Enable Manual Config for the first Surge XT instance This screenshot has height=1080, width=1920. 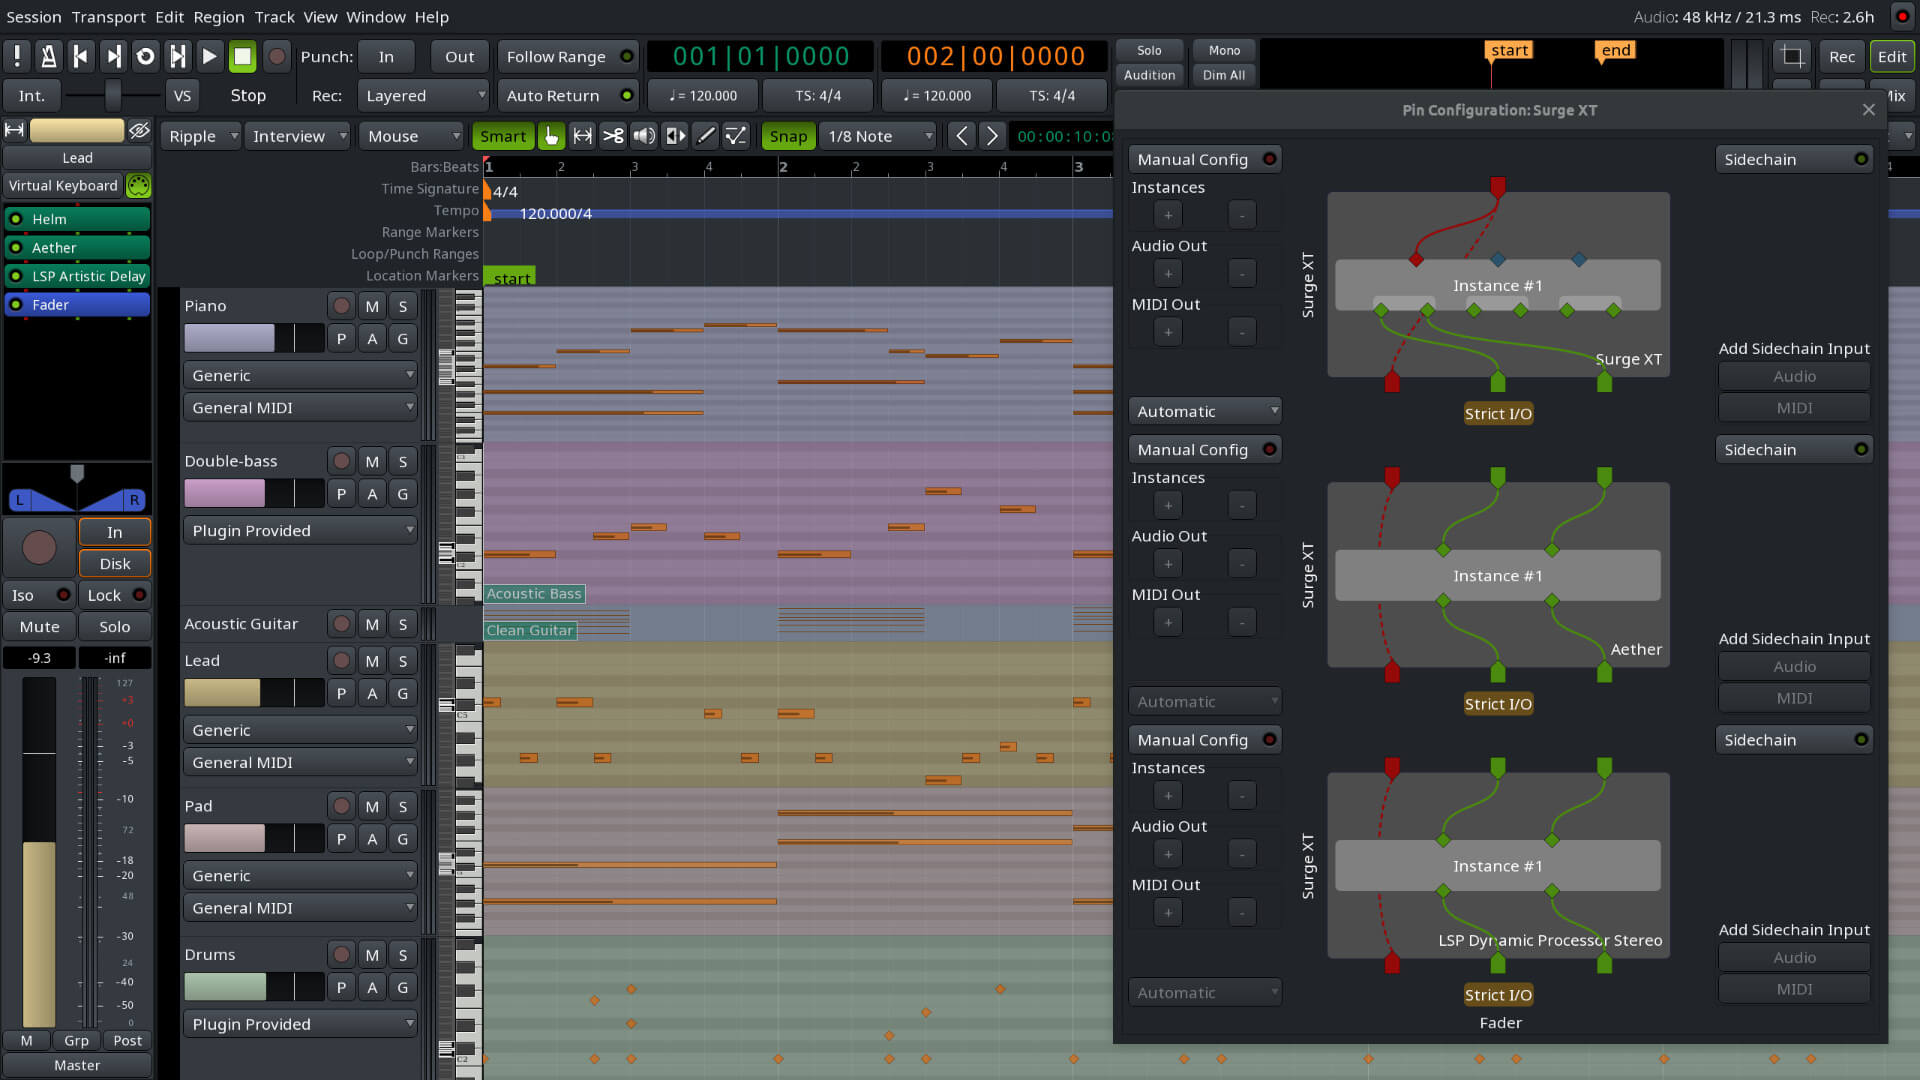[1204, 158]
